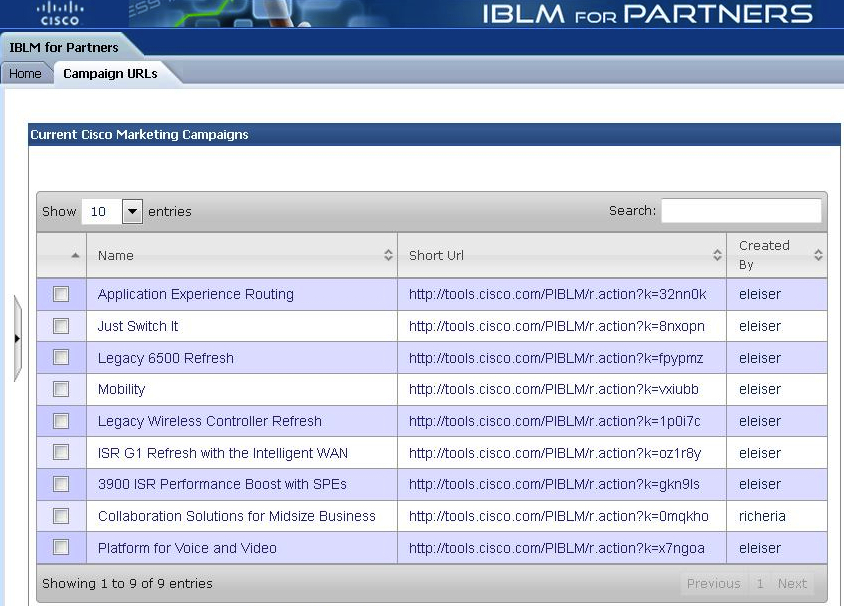Click page 1 in the pagination control
Screen dimensions: 844x606
(x=761, y=583)
